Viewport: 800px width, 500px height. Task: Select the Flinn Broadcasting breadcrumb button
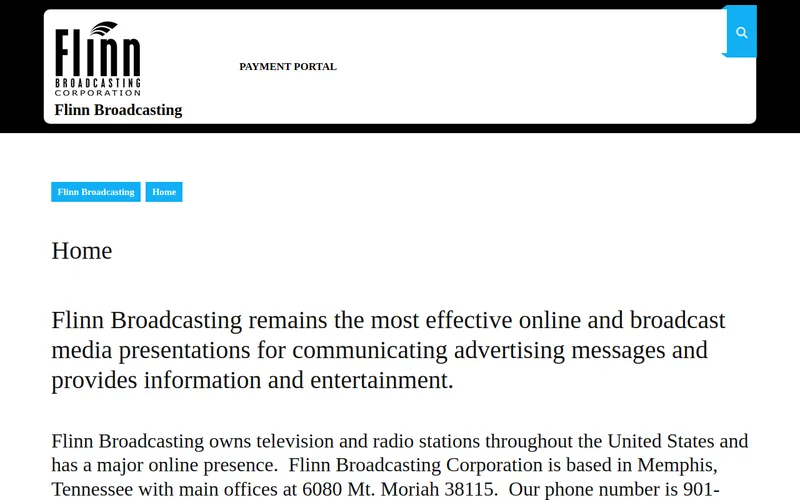pyautogui.click(x=96, y=192)
